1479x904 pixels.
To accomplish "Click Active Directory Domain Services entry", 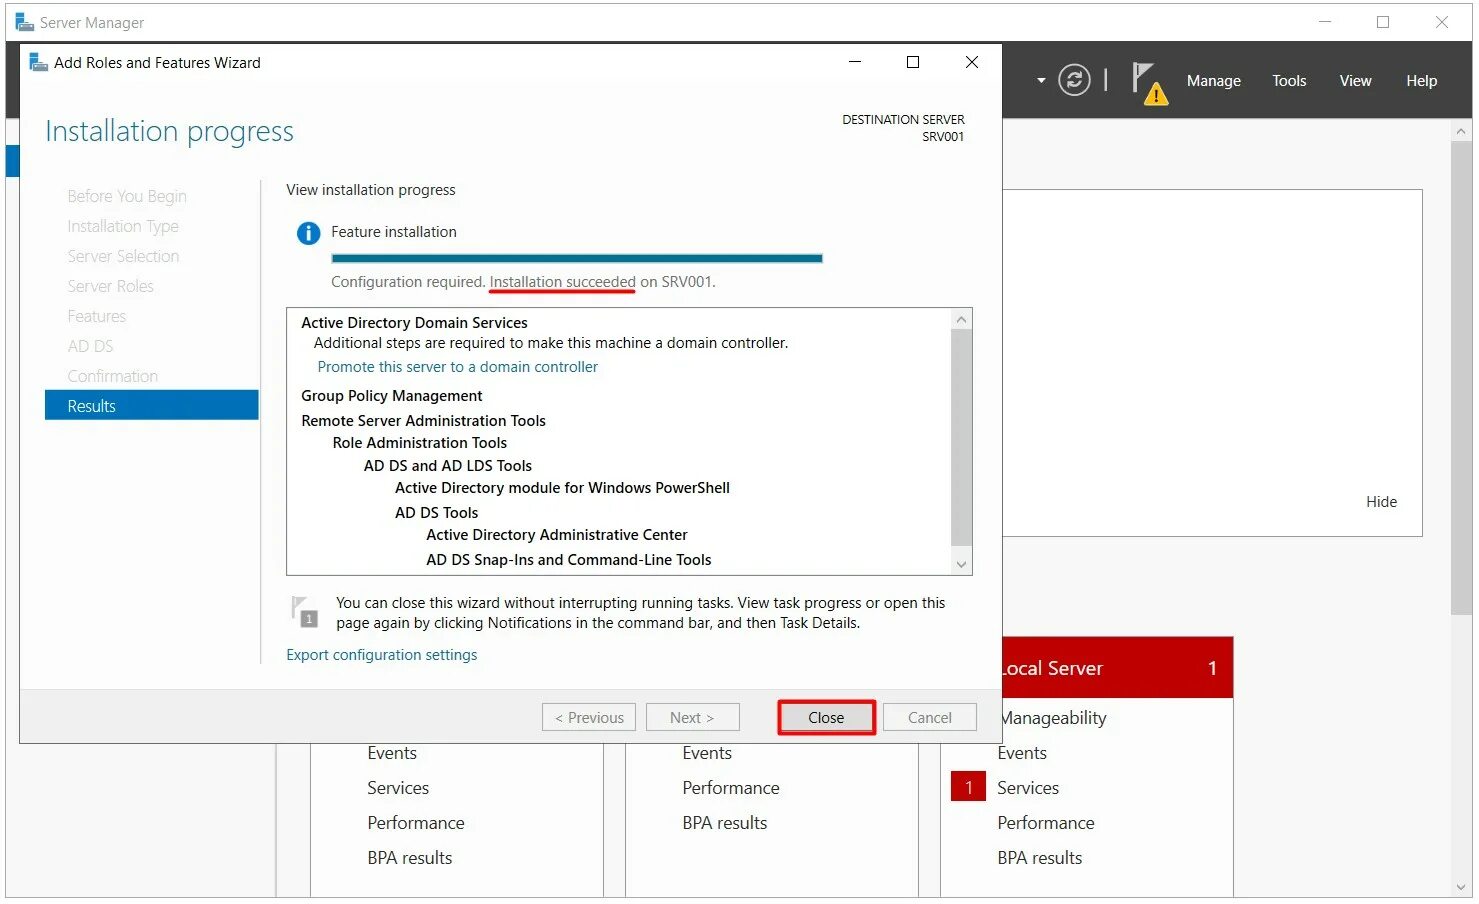I will pos(414,323).
